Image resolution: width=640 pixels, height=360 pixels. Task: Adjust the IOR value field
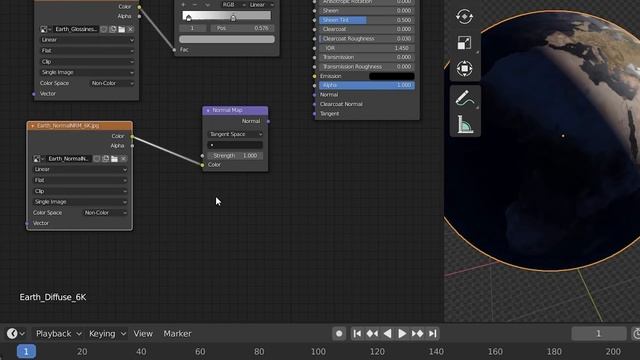coord(367,48)
